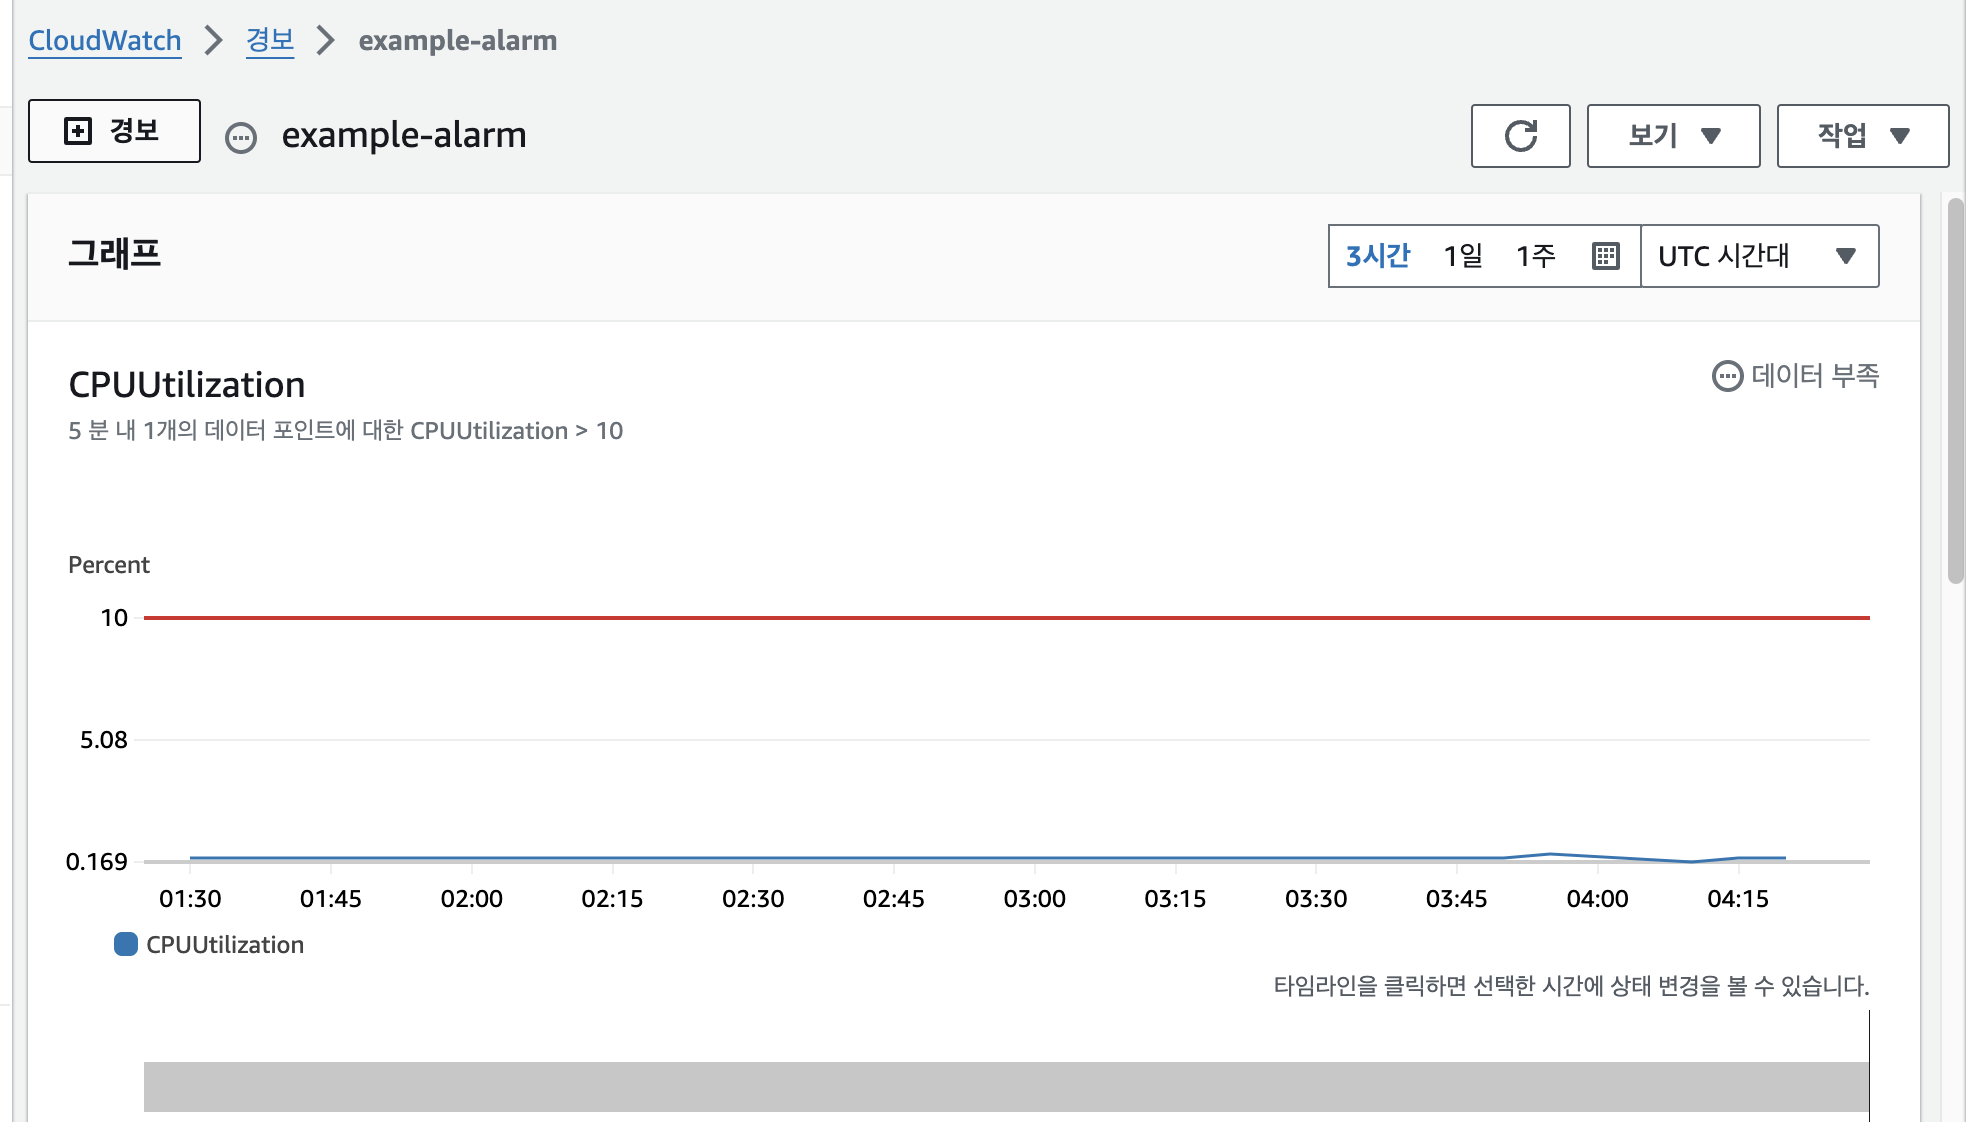Click alarm state icon beside example-alarm title
Image resolution: width=1978 pixels, height=1122 pixels.
pos(241,137)
